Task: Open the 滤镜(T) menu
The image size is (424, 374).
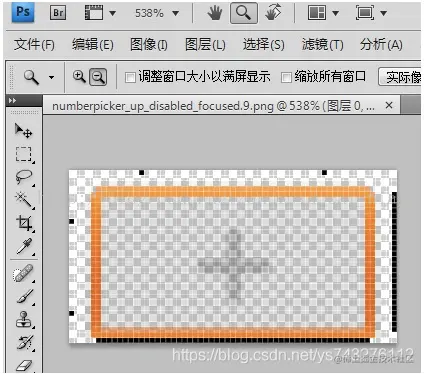Action: tap(322, 44)
